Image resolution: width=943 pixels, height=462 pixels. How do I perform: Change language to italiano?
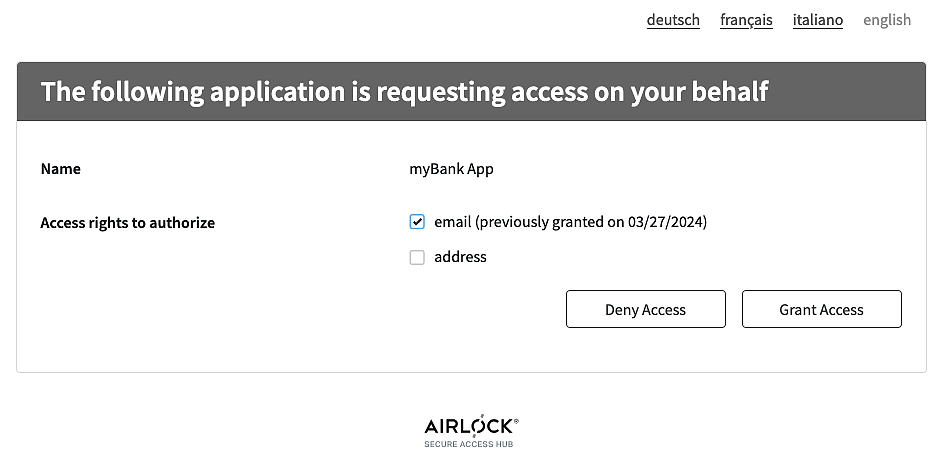click(817, 20)
